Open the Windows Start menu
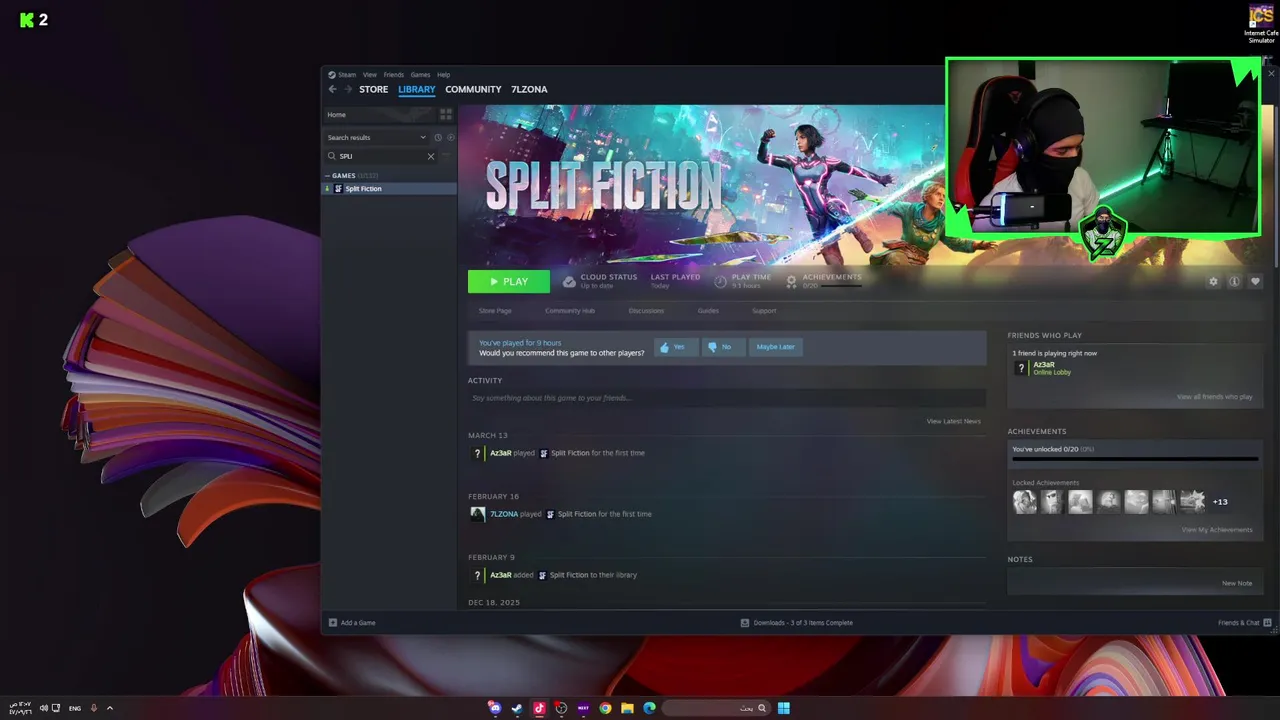This screenshot has width=1280, height=720. pyautogui.click(x=784, y=708)
